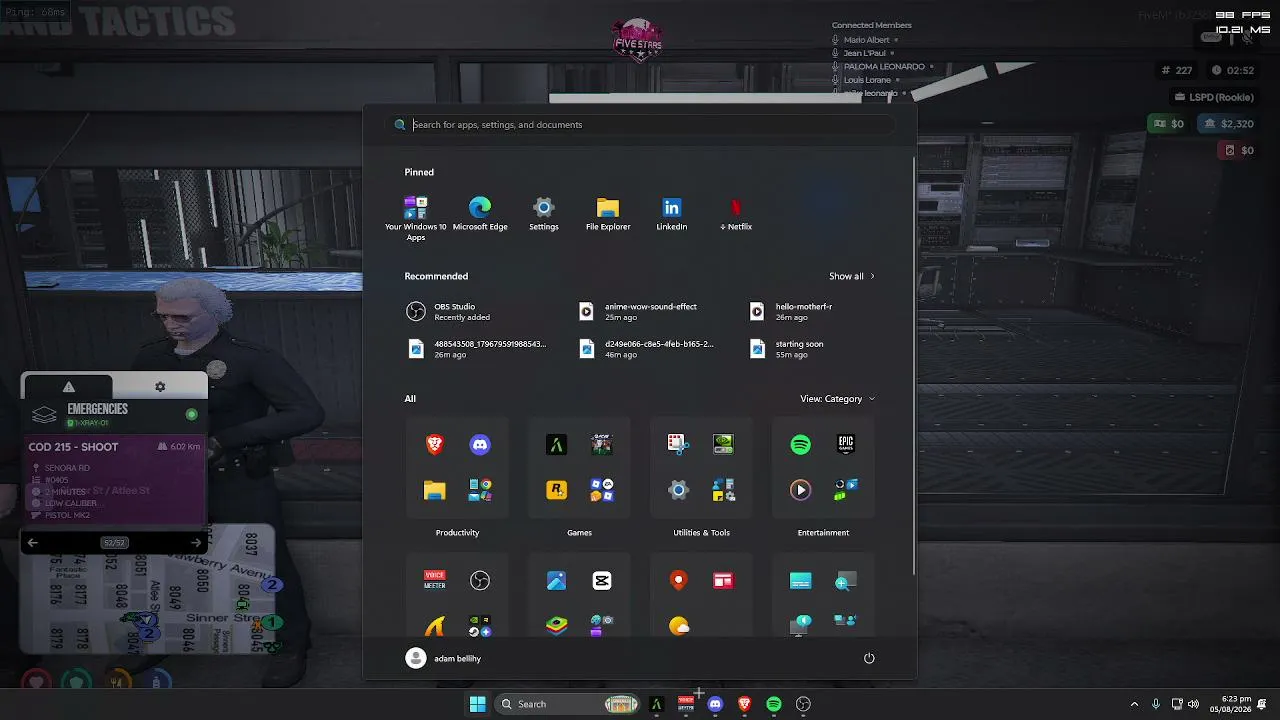Launch Rockstar Games Launcher in Games group
The image size is (1280, 720).
tap(557, 490)
